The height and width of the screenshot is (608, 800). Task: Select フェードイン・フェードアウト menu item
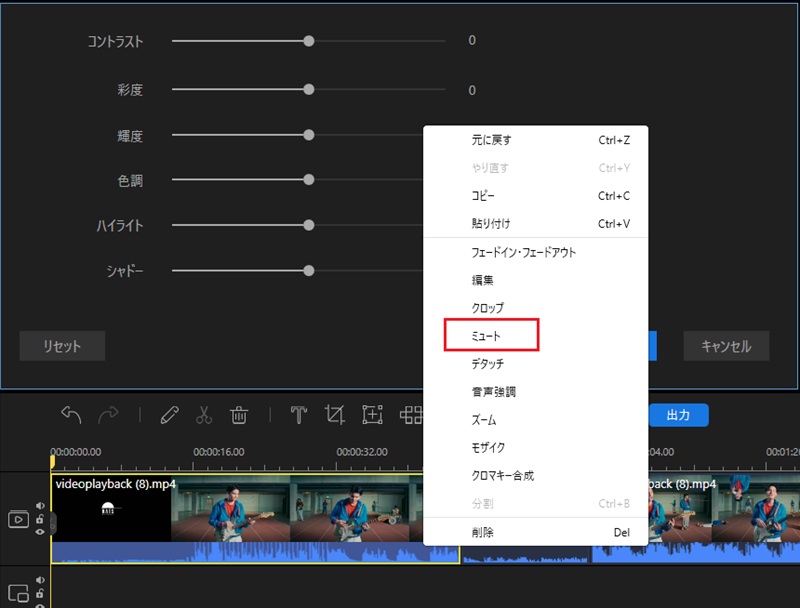536,252
